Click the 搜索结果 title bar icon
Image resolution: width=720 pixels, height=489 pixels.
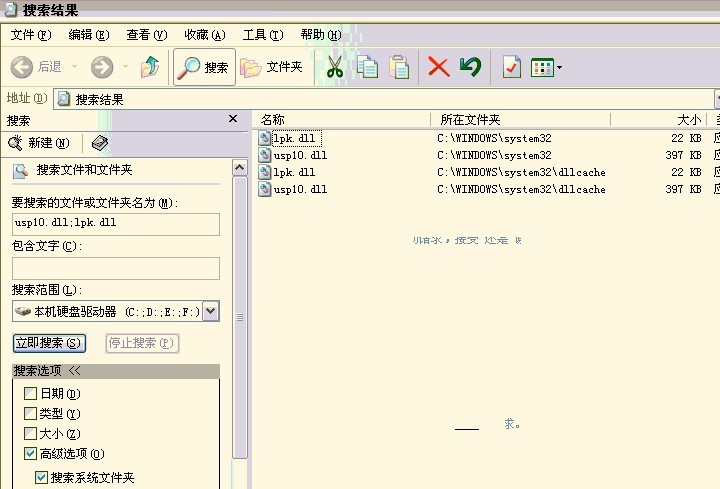11,10
